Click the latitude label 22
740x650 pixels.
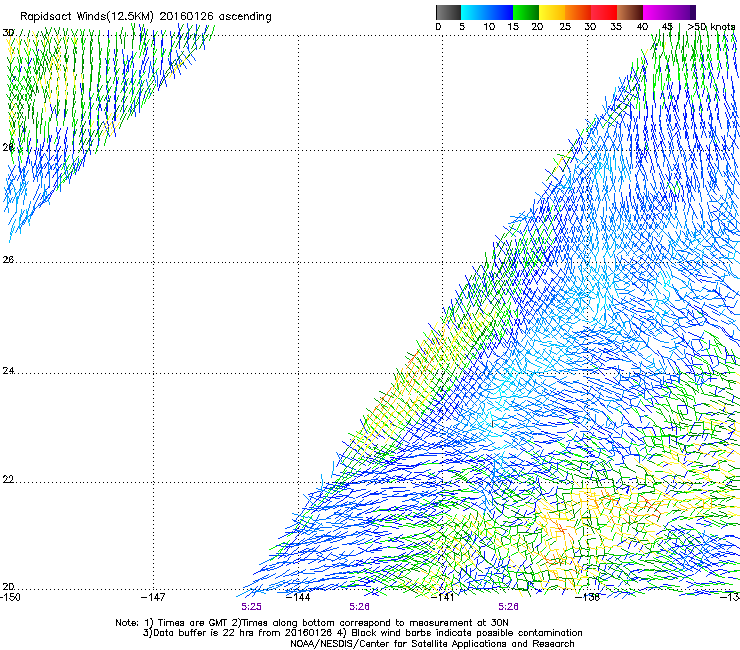tap(8, 480)
